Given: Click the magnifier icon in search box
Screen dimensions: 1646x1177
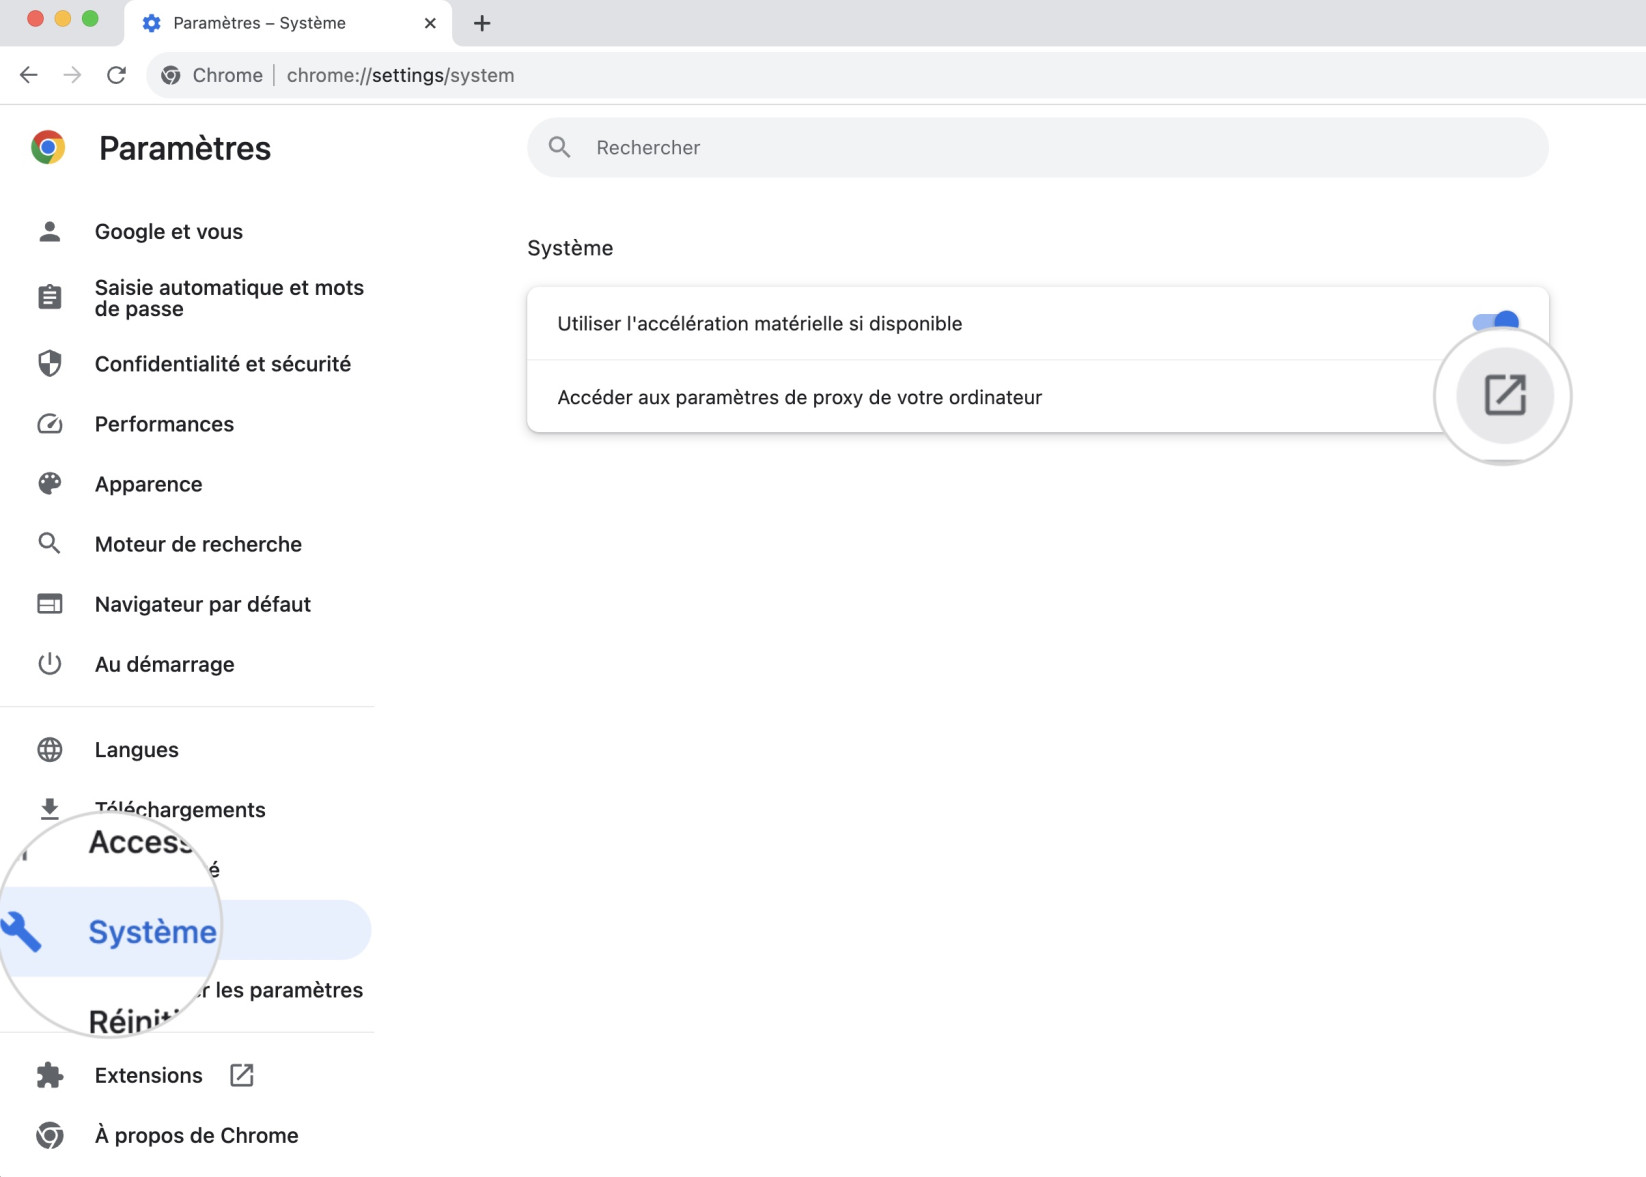Looking at the screenshot, I should (x=560, y=148).
